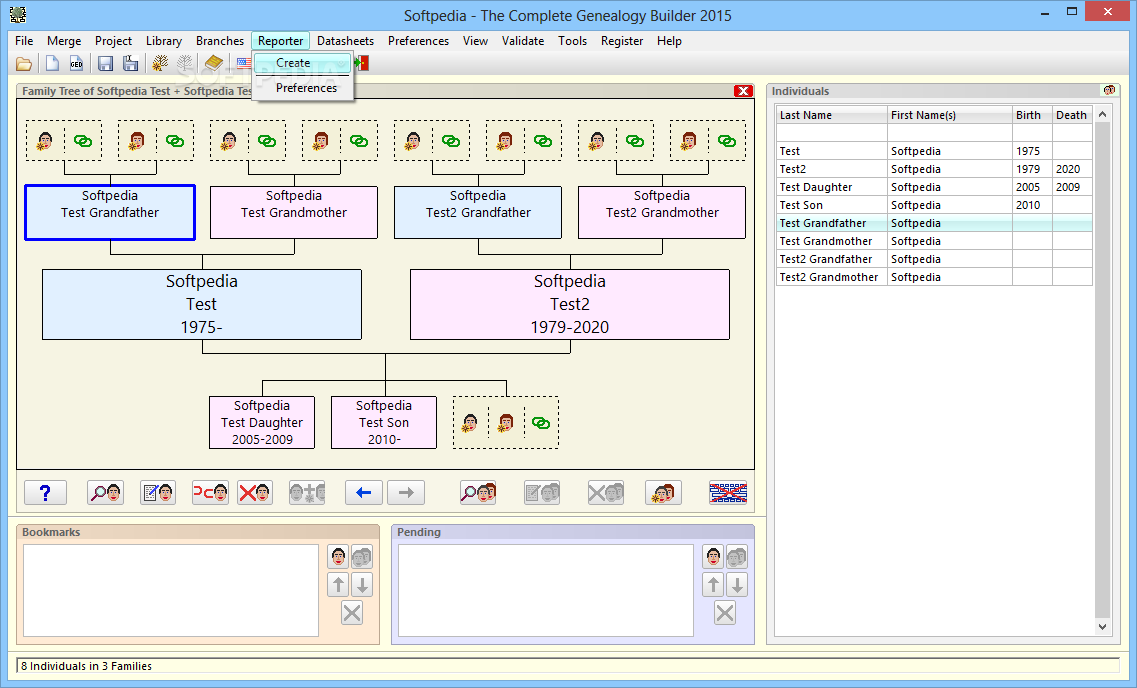Image resolution: width=1137 pixels, height=688 pixels.
Task: Open the Tools menu
Action: pos(572,41)
